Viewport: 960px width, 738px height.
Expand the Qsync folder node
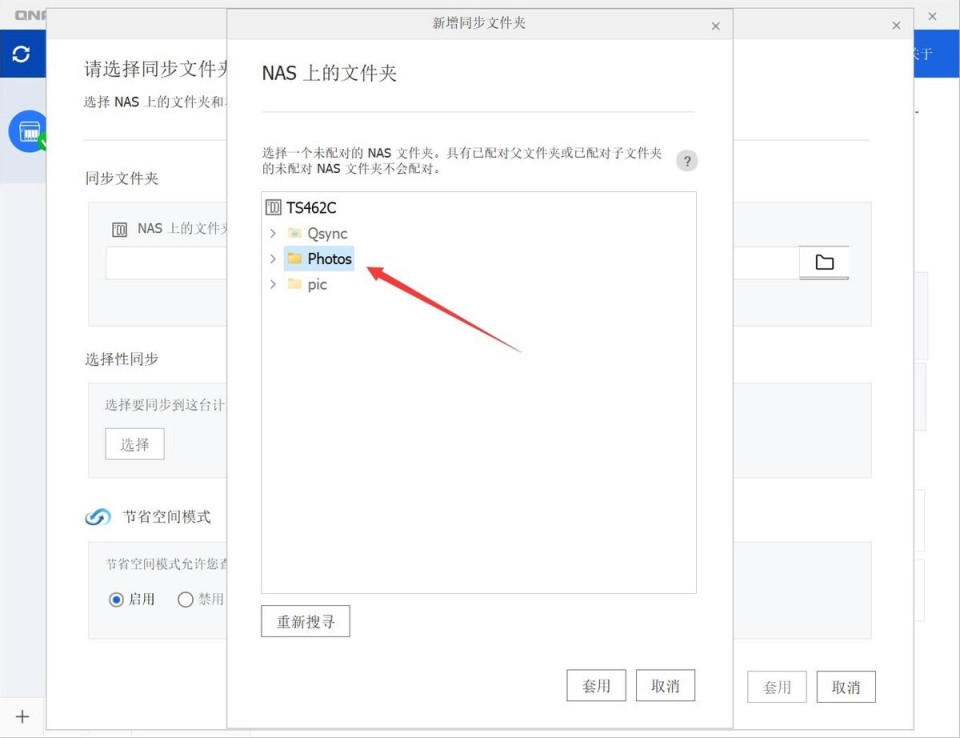(273, 233)
